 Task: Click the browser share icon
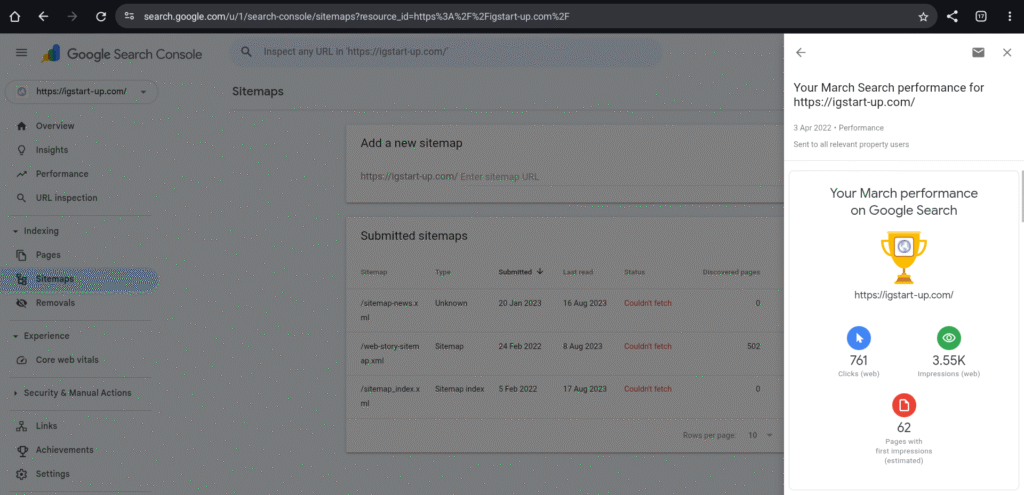click(952, 17)
